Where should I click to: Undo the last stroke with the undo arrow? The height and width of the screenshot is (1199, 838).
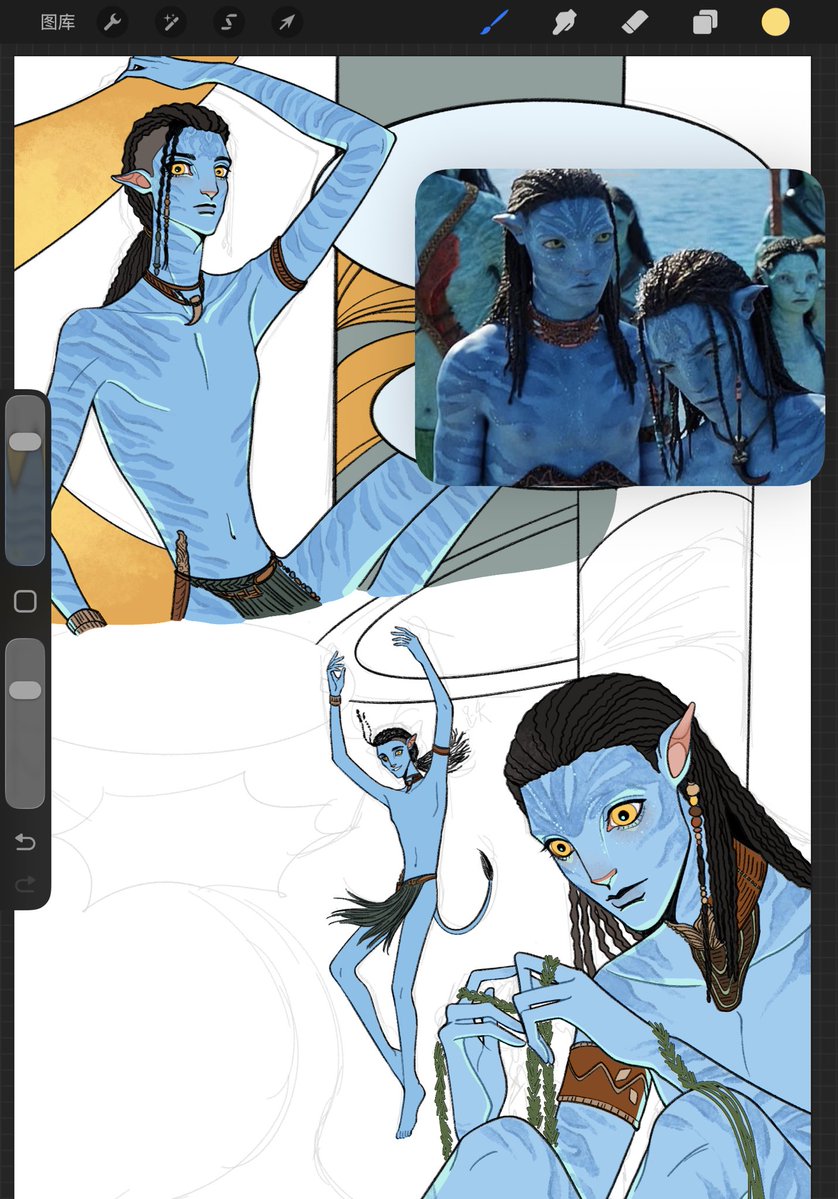tap(25, 842)
